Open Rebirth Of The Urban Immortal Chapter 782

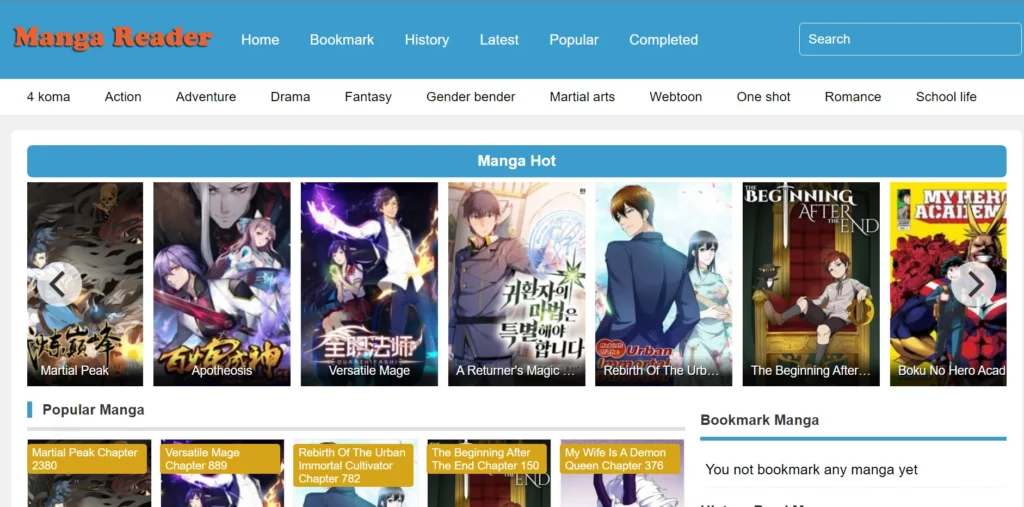pyautogui.click(x=353, y=465)
